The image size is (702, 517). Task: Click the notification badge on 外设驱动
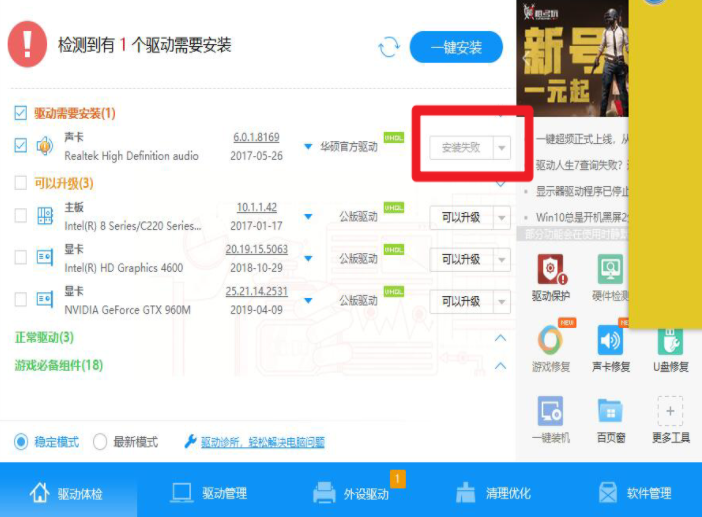[398, 479]
